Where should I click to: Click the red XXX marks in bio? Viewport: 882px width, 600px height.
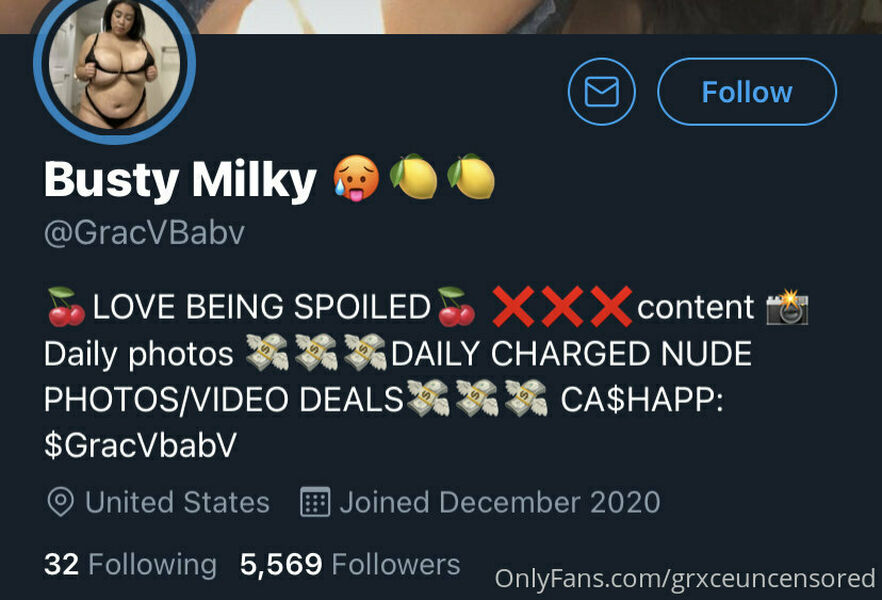(562, 306)
